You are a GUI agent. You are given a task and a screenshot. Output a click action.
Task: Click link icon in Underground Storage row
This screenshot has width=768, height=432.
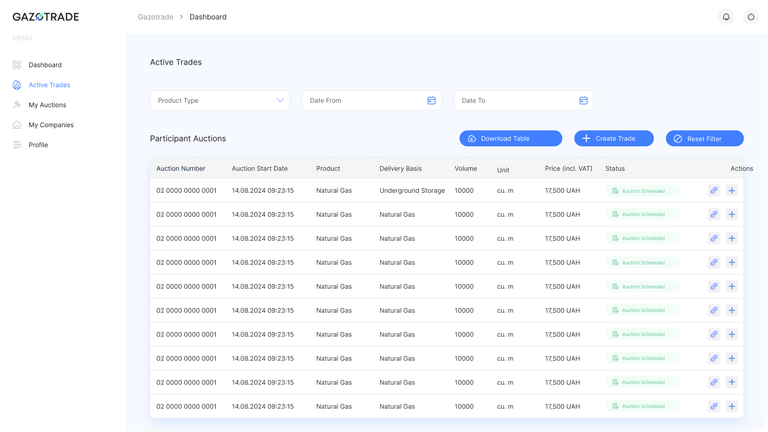coord(714,191)
